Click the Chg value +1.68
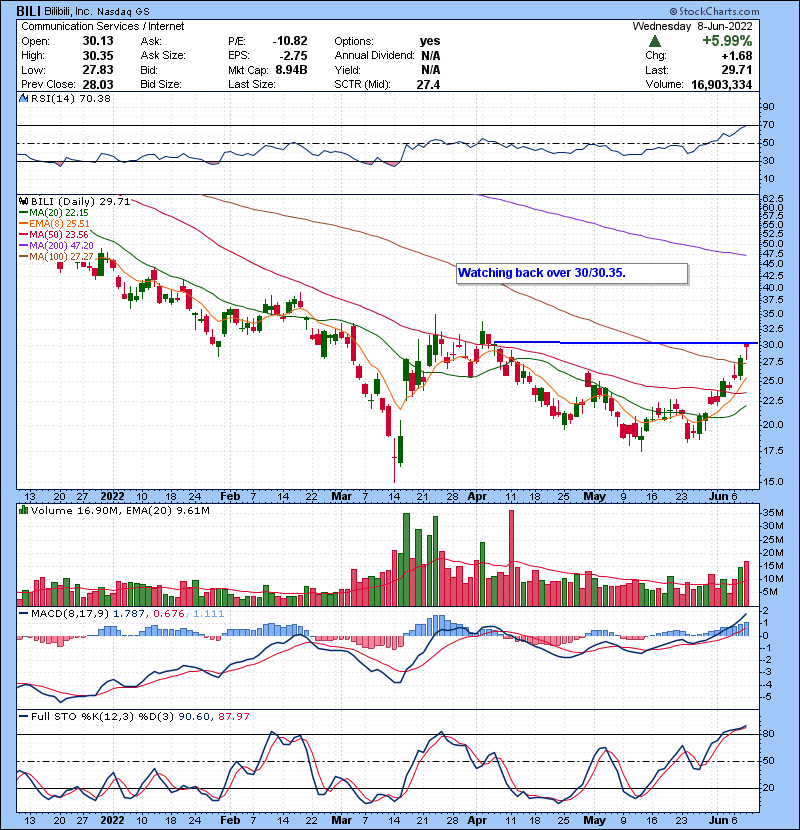This screenshot has height=830, width=800. (x=736, y=55)
